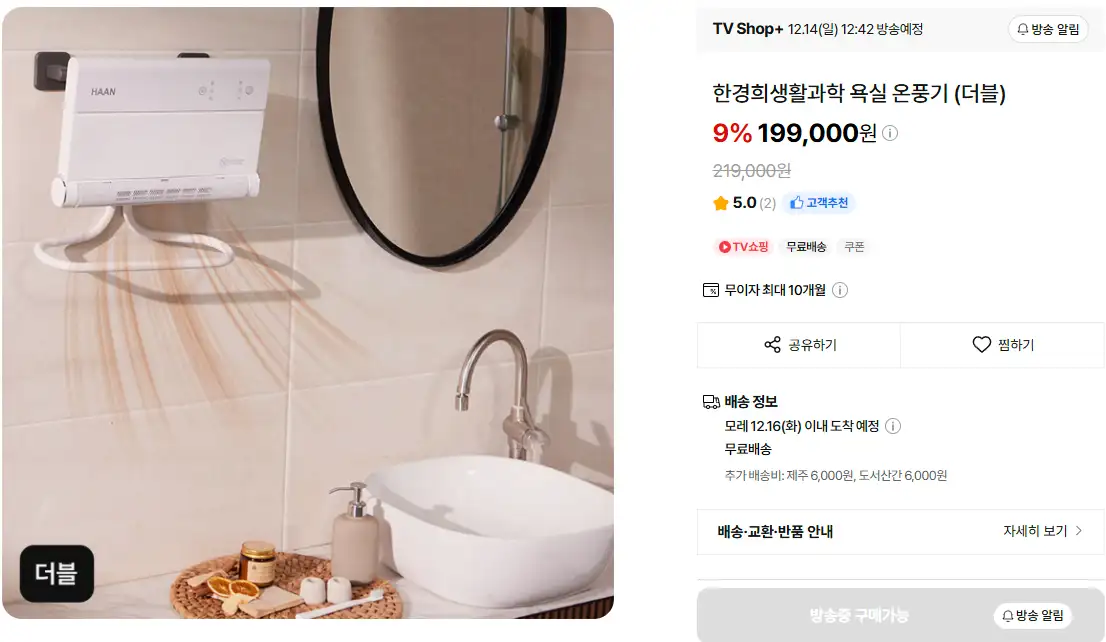The image size is (1106, 642).
Task: Toggle the top 방송 알림 bell button
Action: 1048,29
